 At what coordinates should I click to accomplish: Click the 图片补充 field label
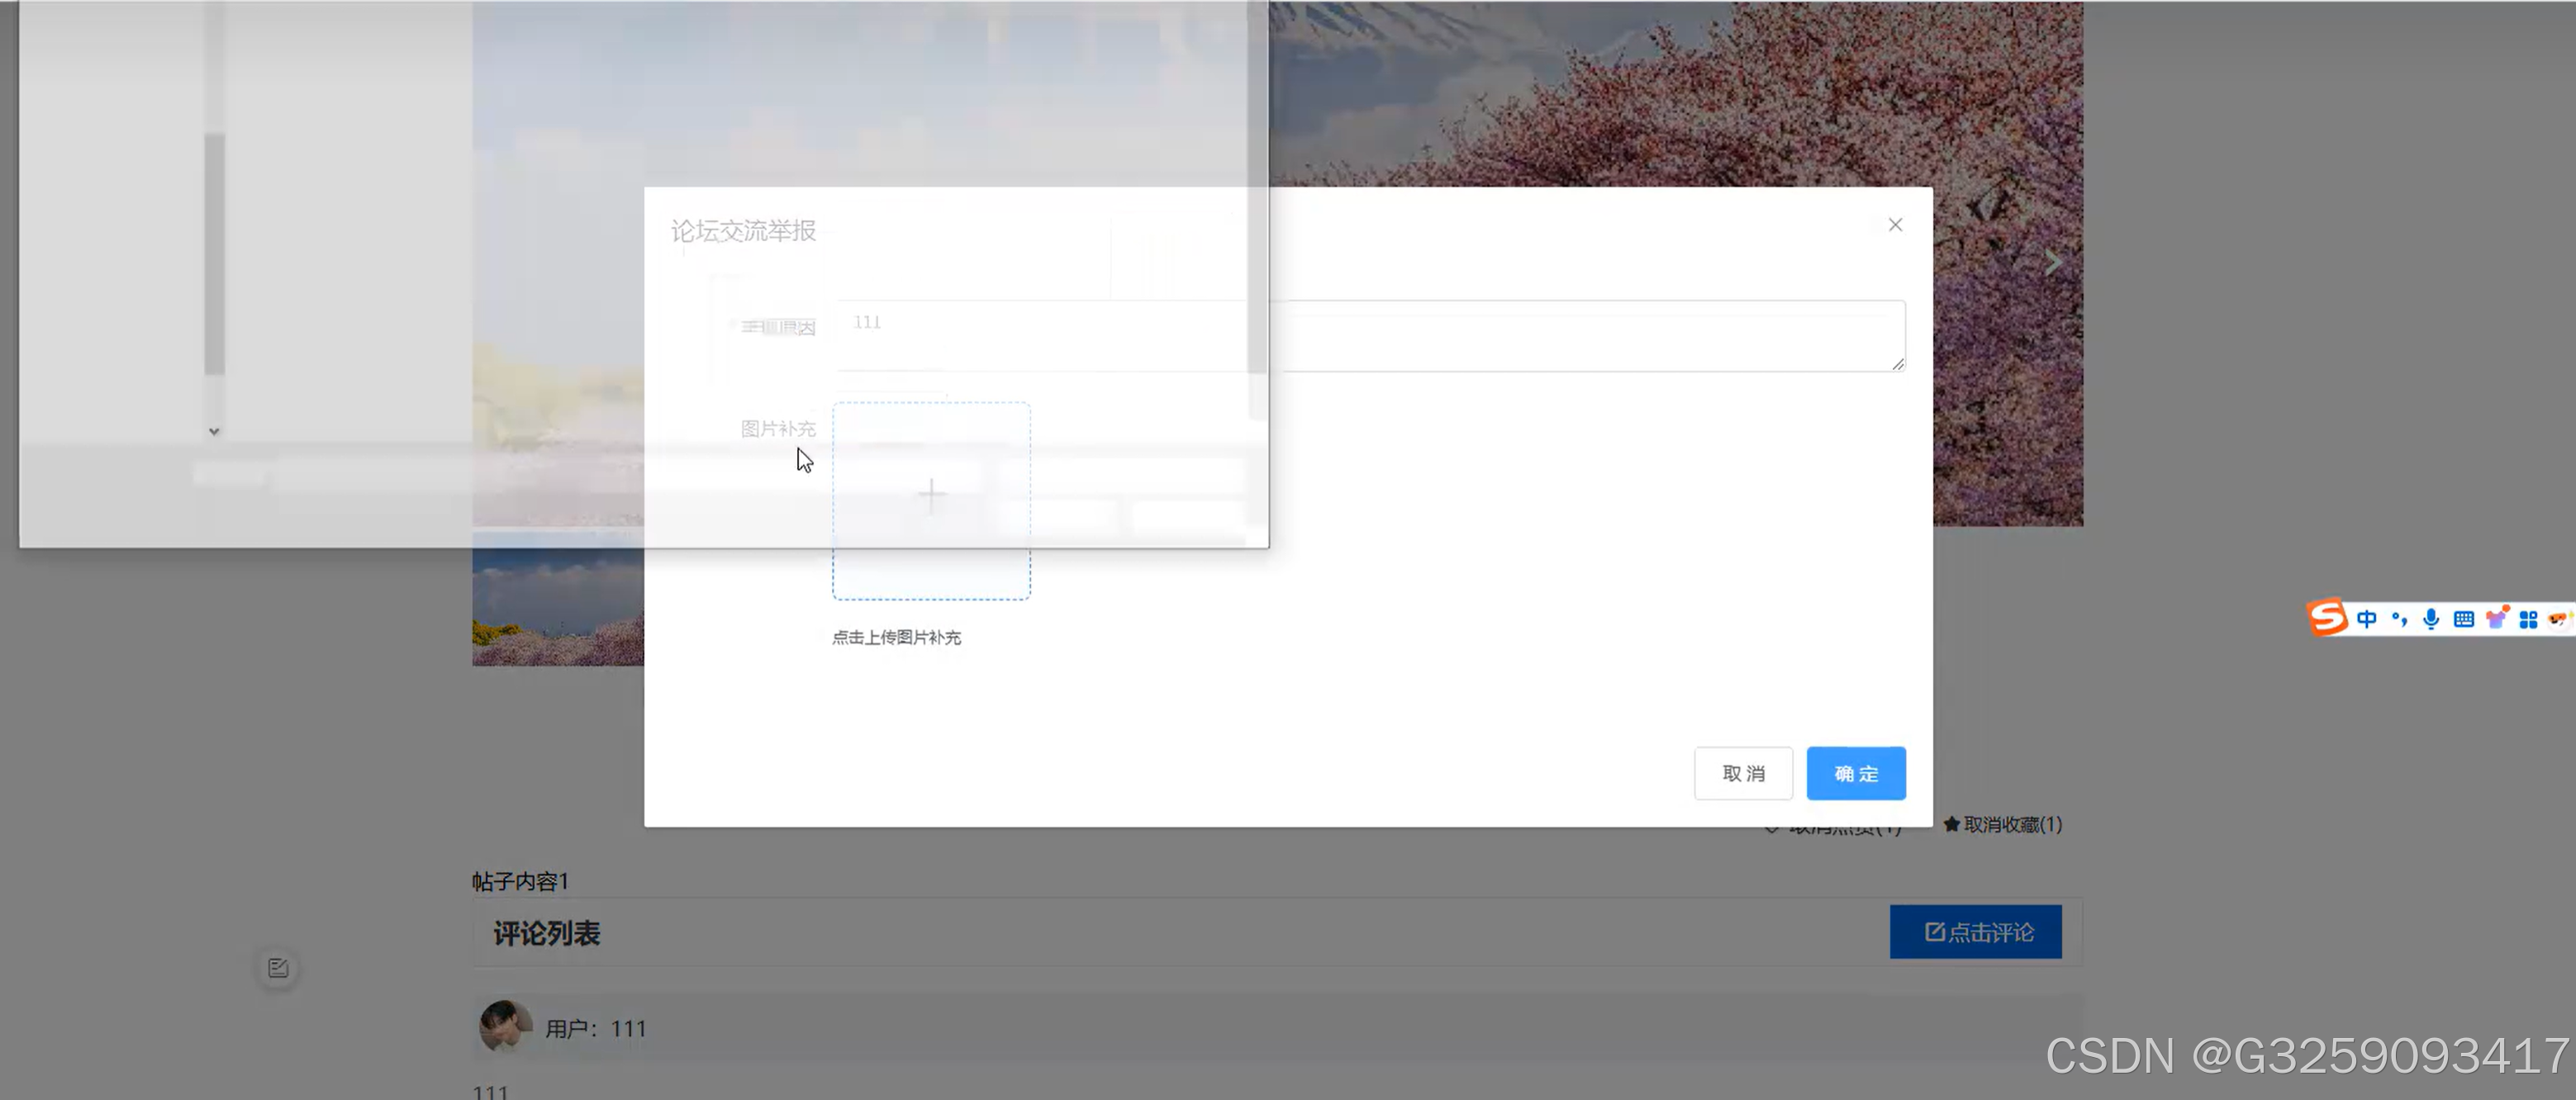coord(778,429)
